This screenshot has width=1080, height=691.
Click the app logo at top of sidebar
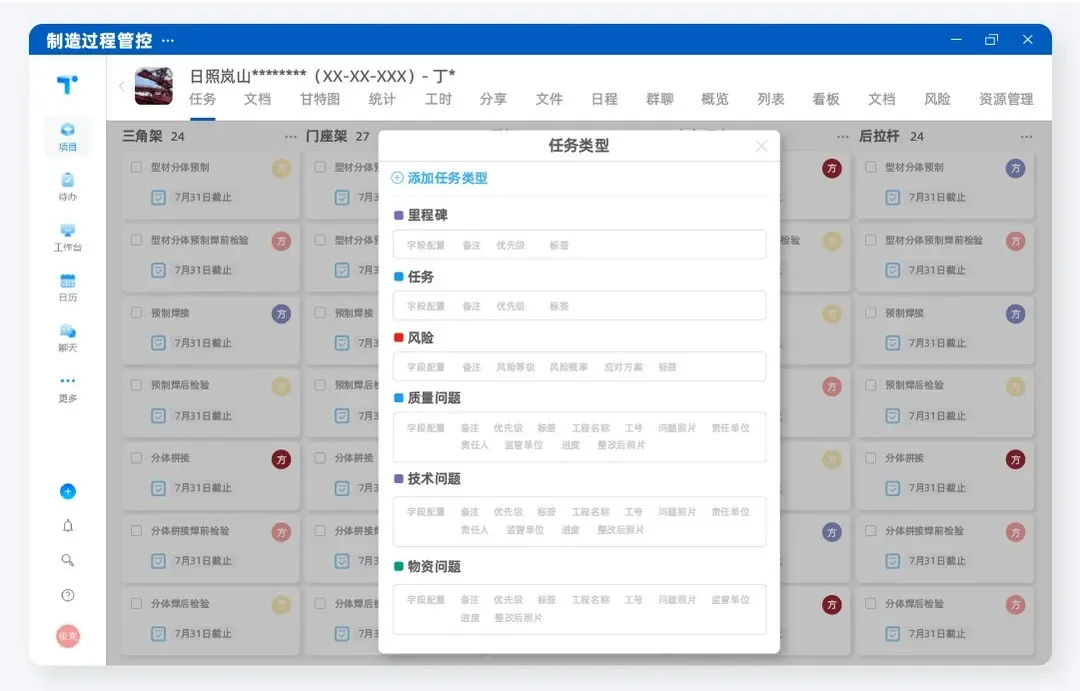tap(68, 85)
